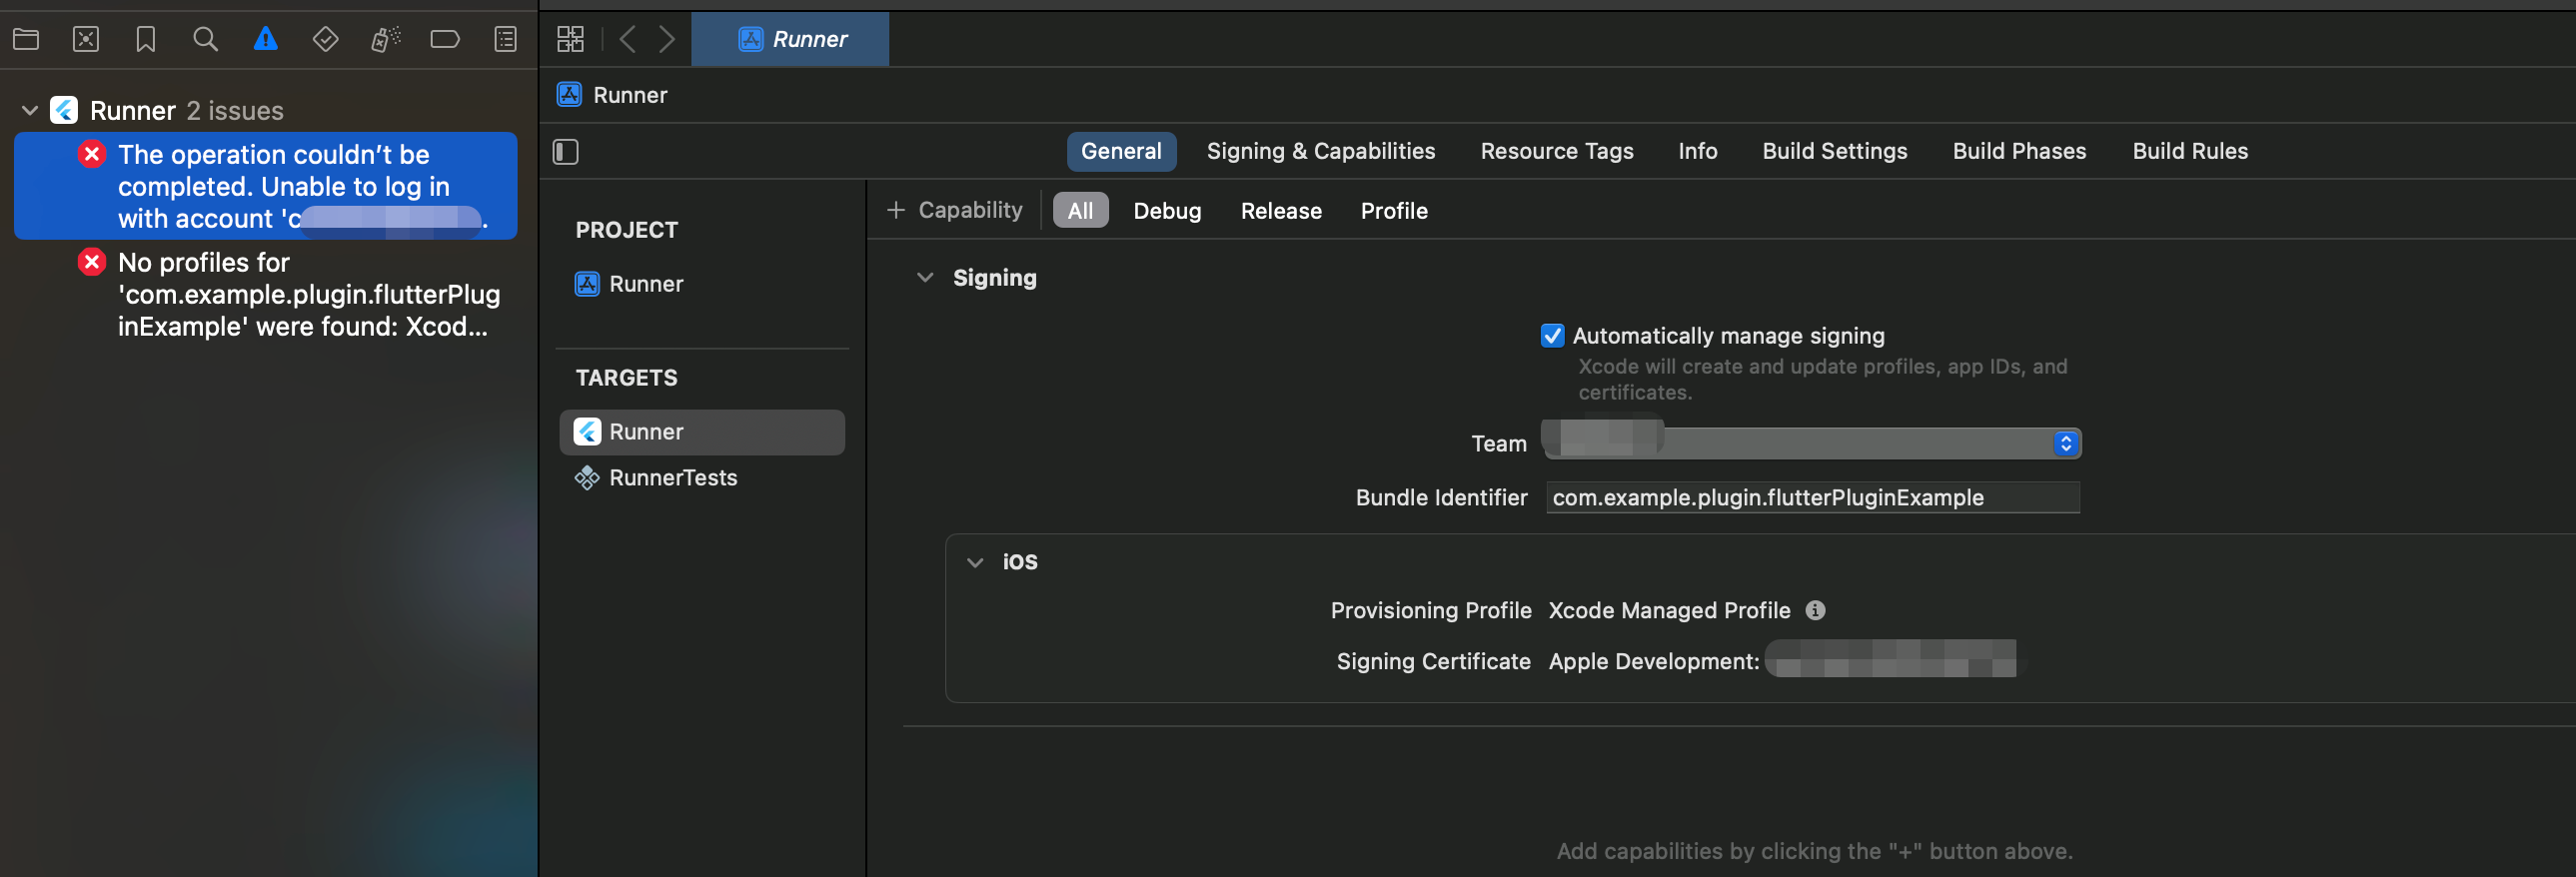Image resolution: width=2576 pixels, height=877 pixels.
Task: Select the Issue navigator warning icon
Action: tap(265, 39)
